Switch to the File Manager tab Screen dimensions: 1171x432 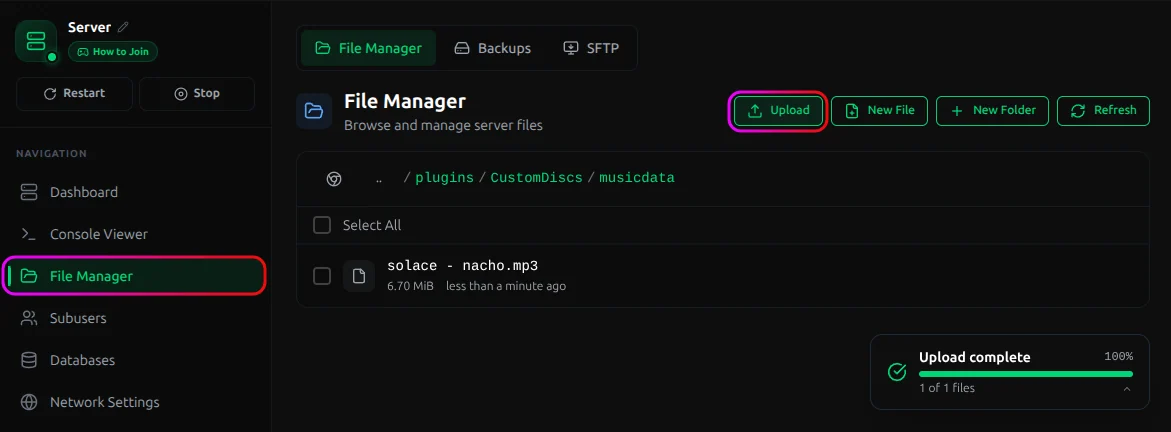368,48
